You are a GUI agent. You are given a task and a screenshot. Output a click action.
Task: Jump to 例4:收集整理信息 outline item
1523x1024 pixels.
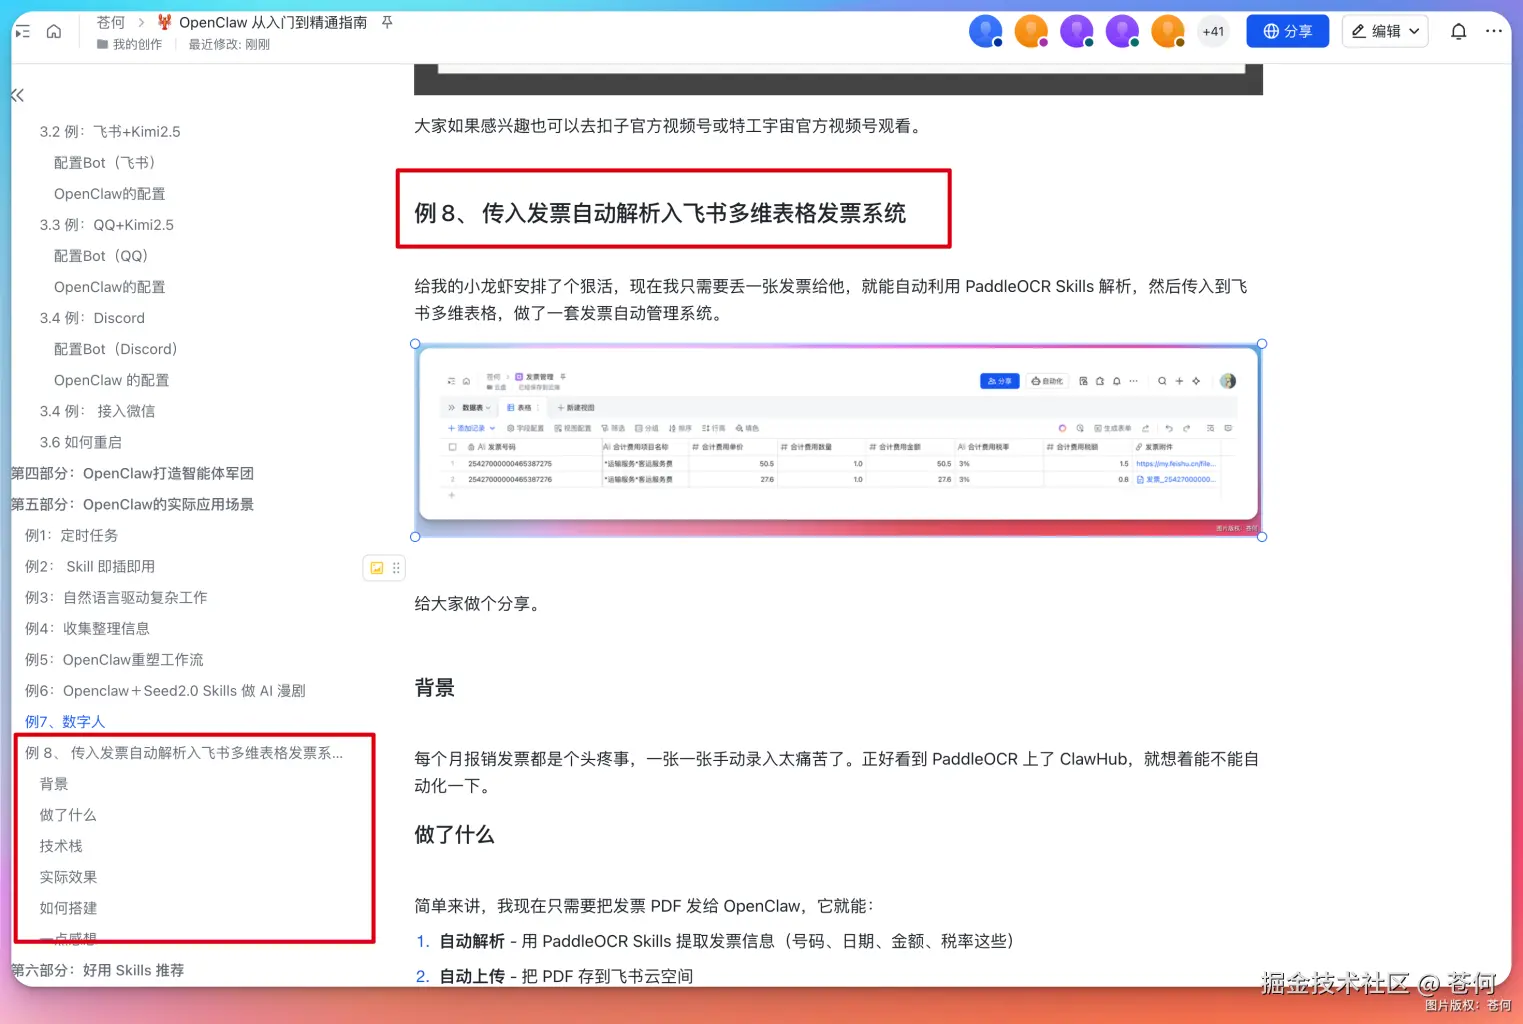click(87, 629)
